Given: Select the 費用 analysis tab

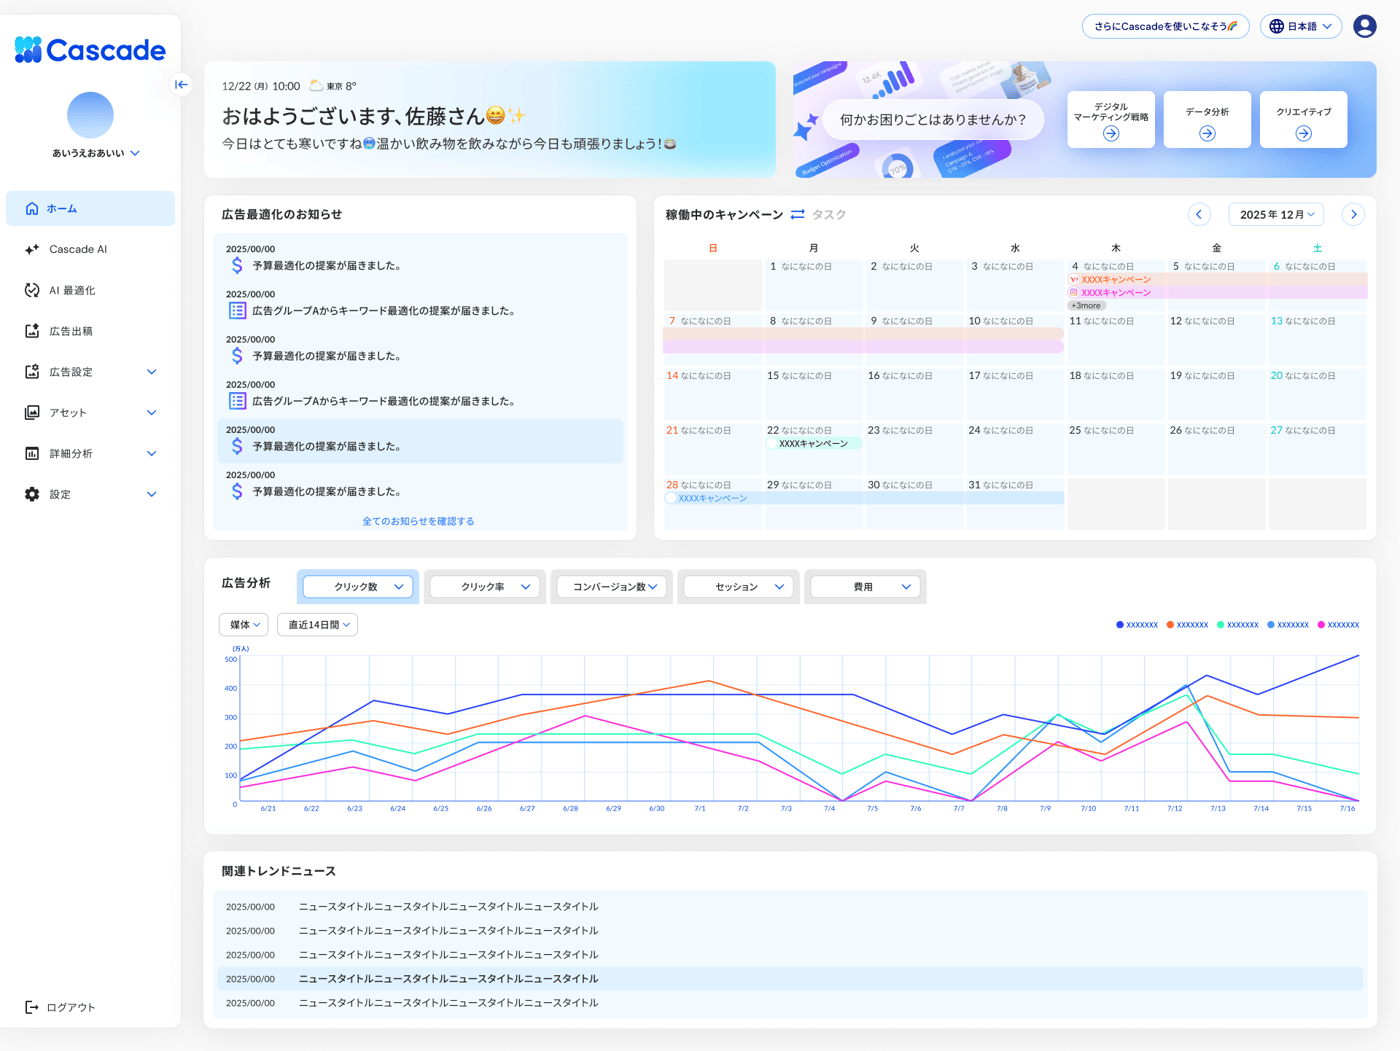Looking at the screenshot, I should click(x=865, y=587).
